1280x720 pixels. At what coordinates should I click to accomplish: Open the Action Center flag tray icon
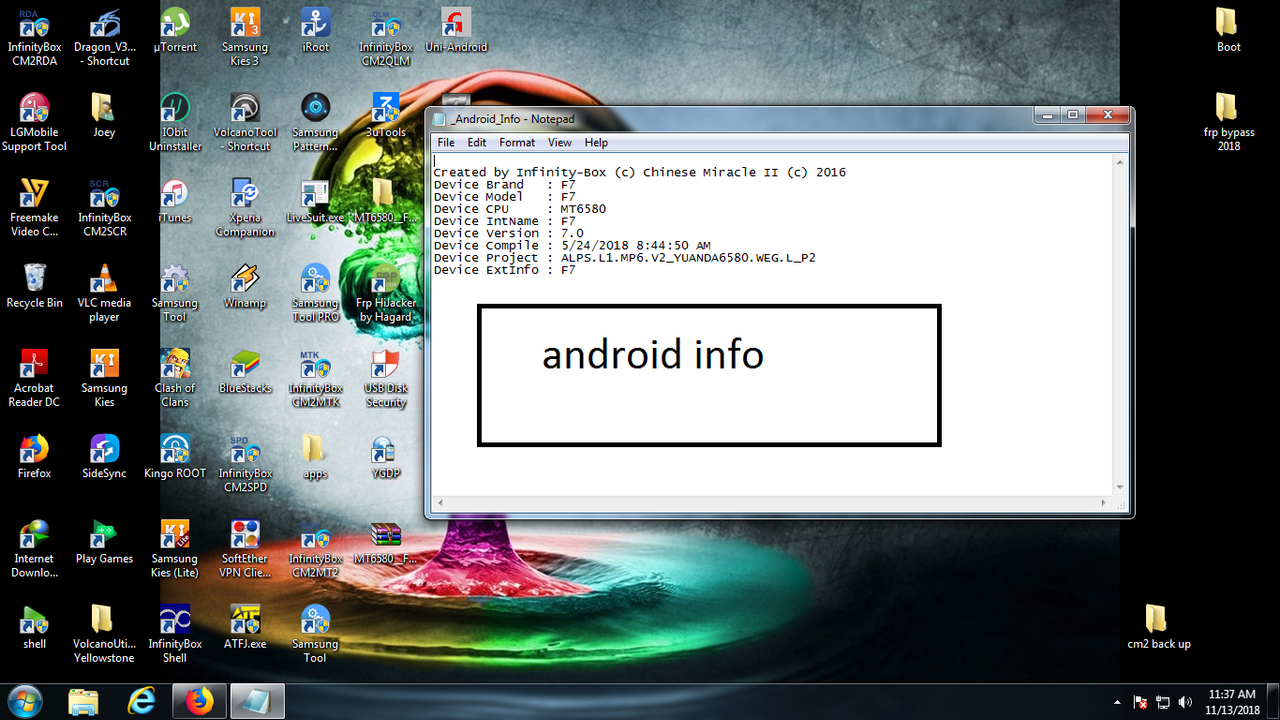1140,702
